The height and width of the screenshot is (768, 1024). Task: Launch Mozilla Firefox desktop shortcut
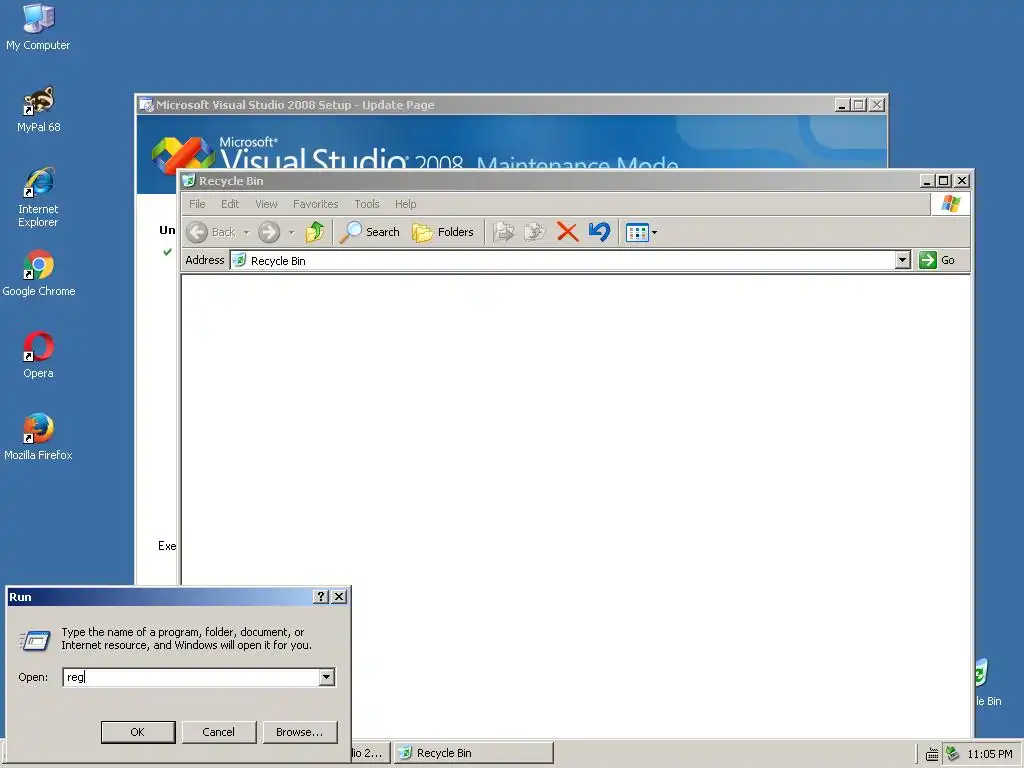(x=38, y=437)
